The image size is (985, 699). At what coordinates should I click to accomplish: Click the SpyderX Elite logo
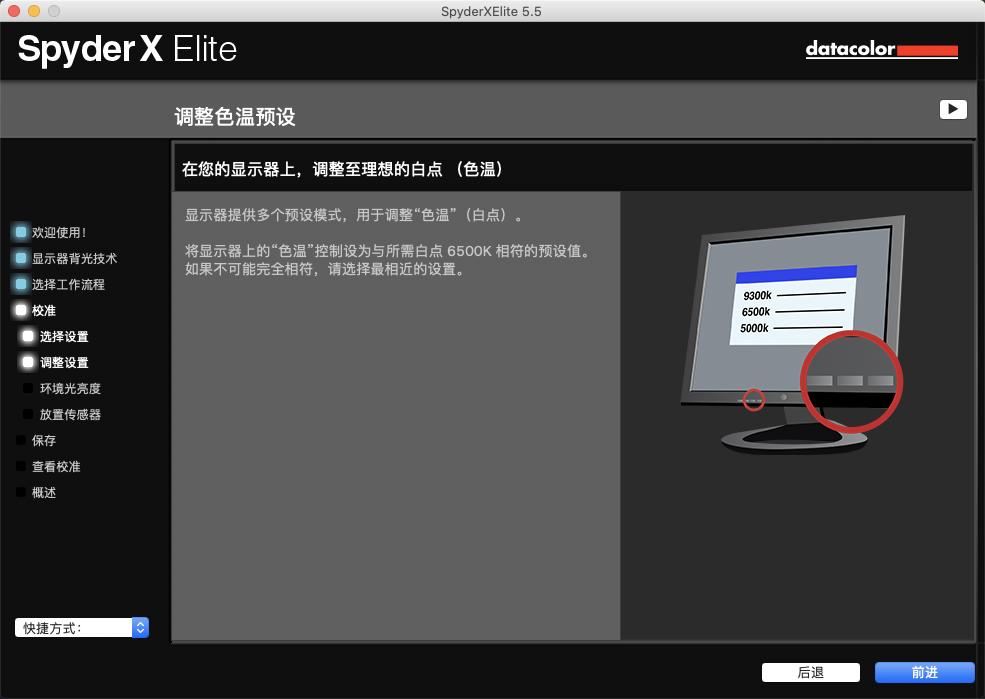pos(128,50)
